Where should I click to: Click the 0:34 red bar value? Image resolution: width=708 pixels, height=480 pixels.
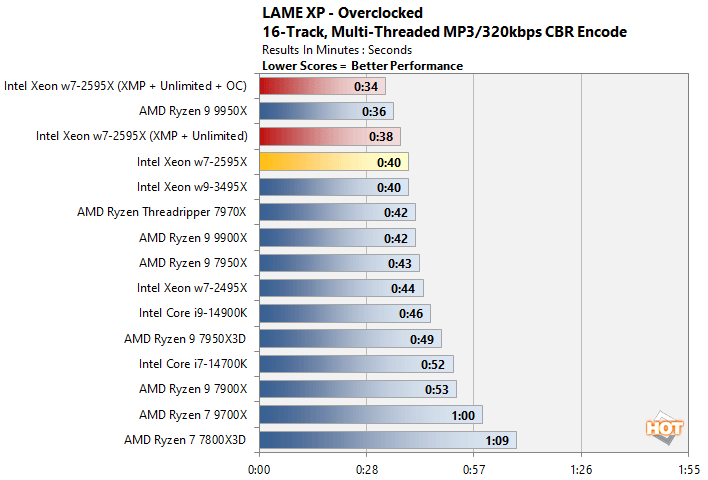click(366, 86)
